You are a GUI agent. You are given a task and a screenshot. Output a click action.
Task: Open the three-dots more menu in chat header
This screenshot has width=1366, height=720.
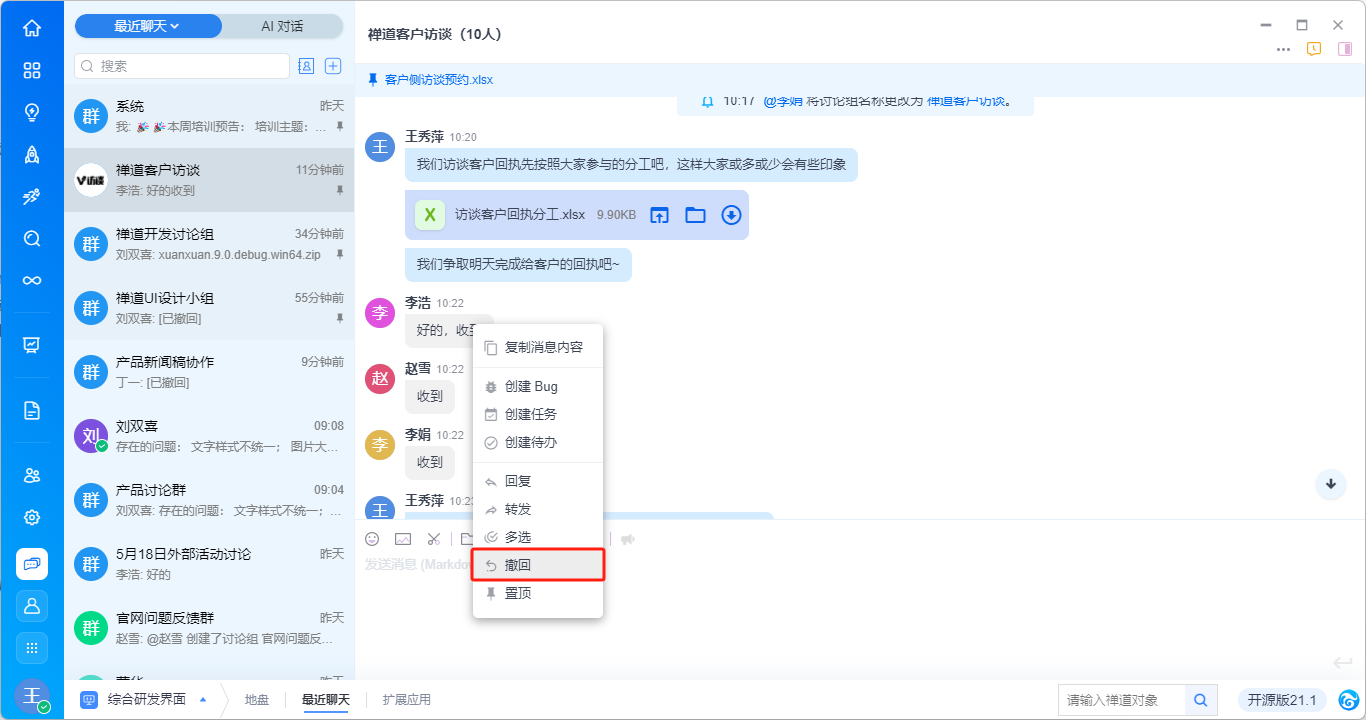click(x=1283, y=49)
